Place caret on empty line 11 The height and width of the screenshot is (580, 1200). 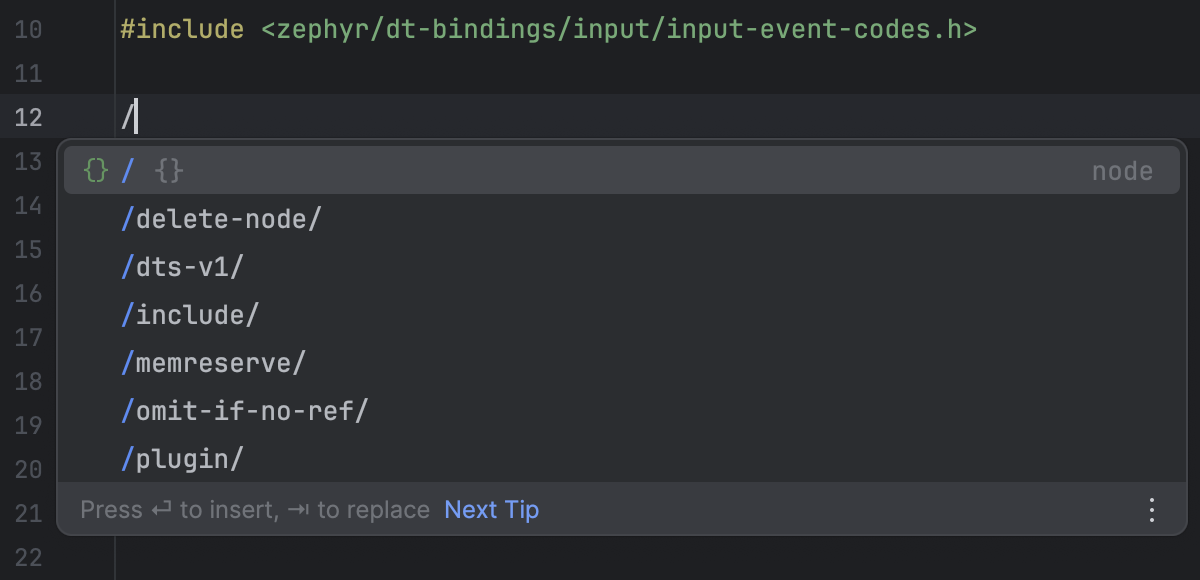click(x=400, y=74)
